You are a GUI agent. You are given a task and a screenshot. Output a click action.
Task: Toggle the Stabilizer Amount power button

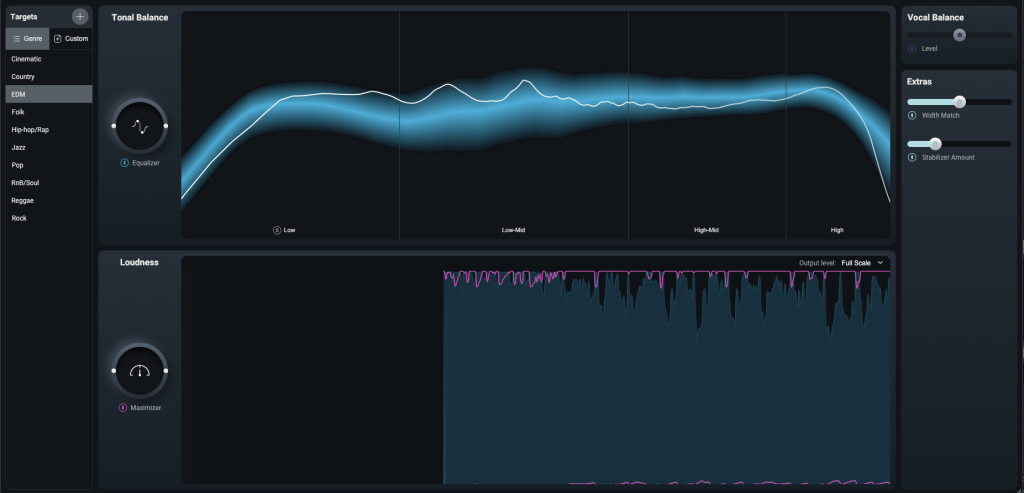pos(912,157)
